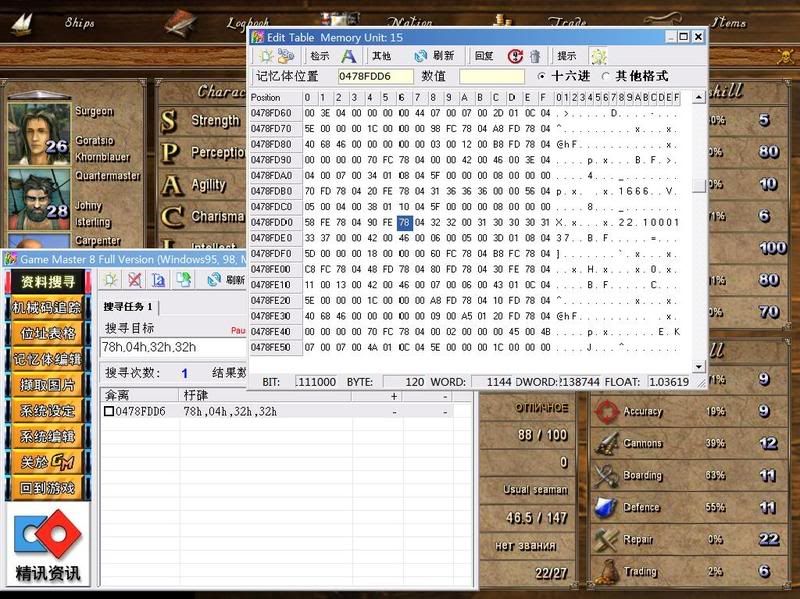Click the 'Usual seaman' text in game stats

535,489
